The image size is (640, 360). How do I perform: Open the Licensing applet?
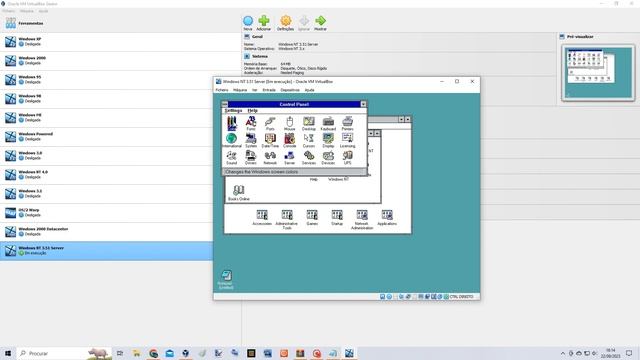pos(347,140)
